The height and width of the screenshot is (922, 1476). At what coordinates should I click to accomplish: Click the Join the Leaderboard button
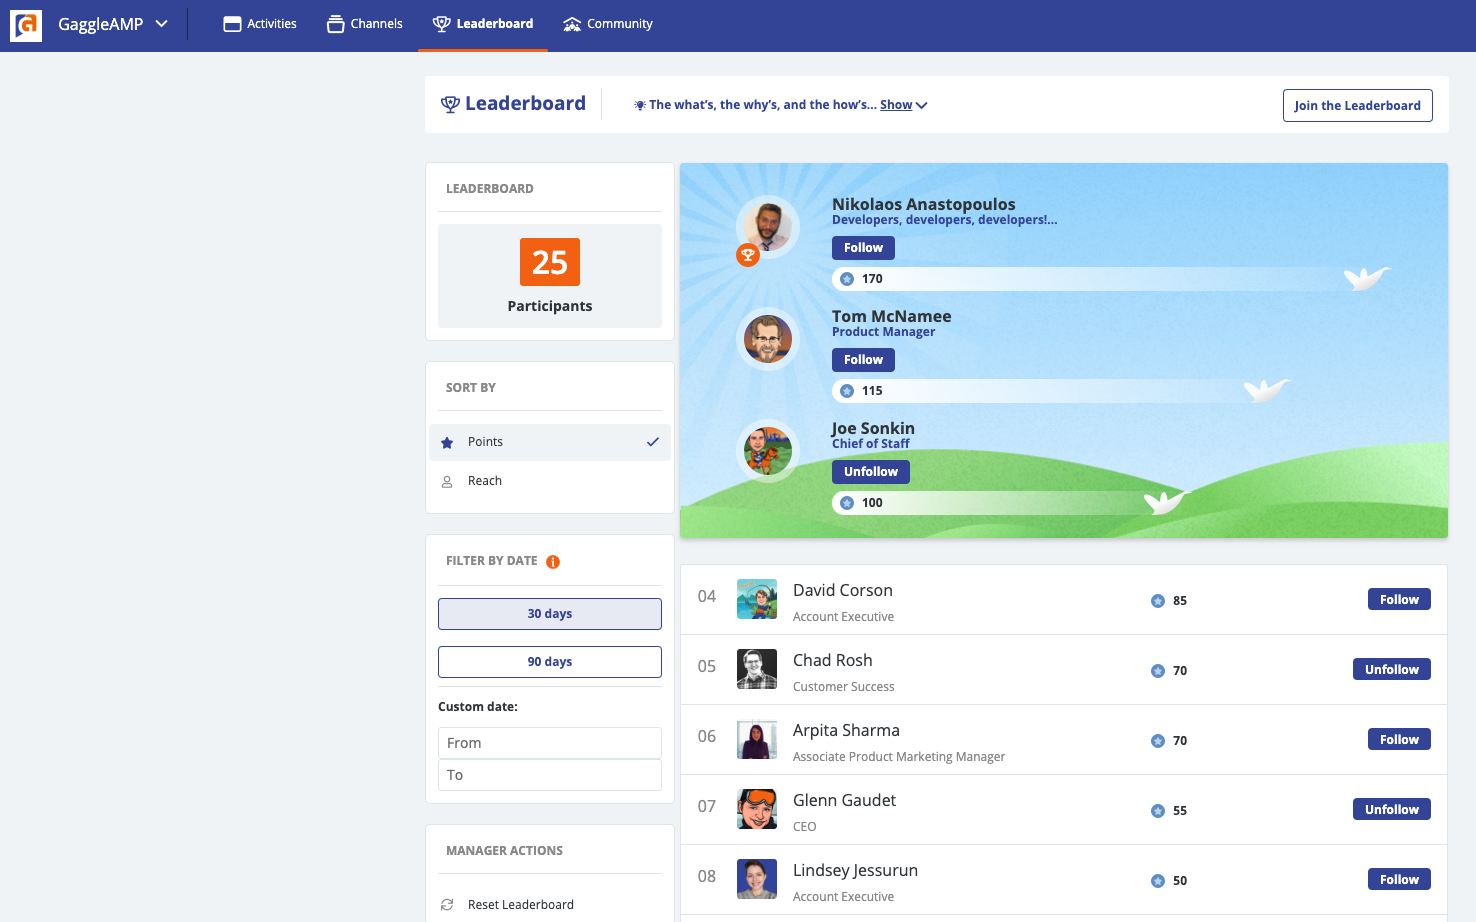tap(1356, 106)
